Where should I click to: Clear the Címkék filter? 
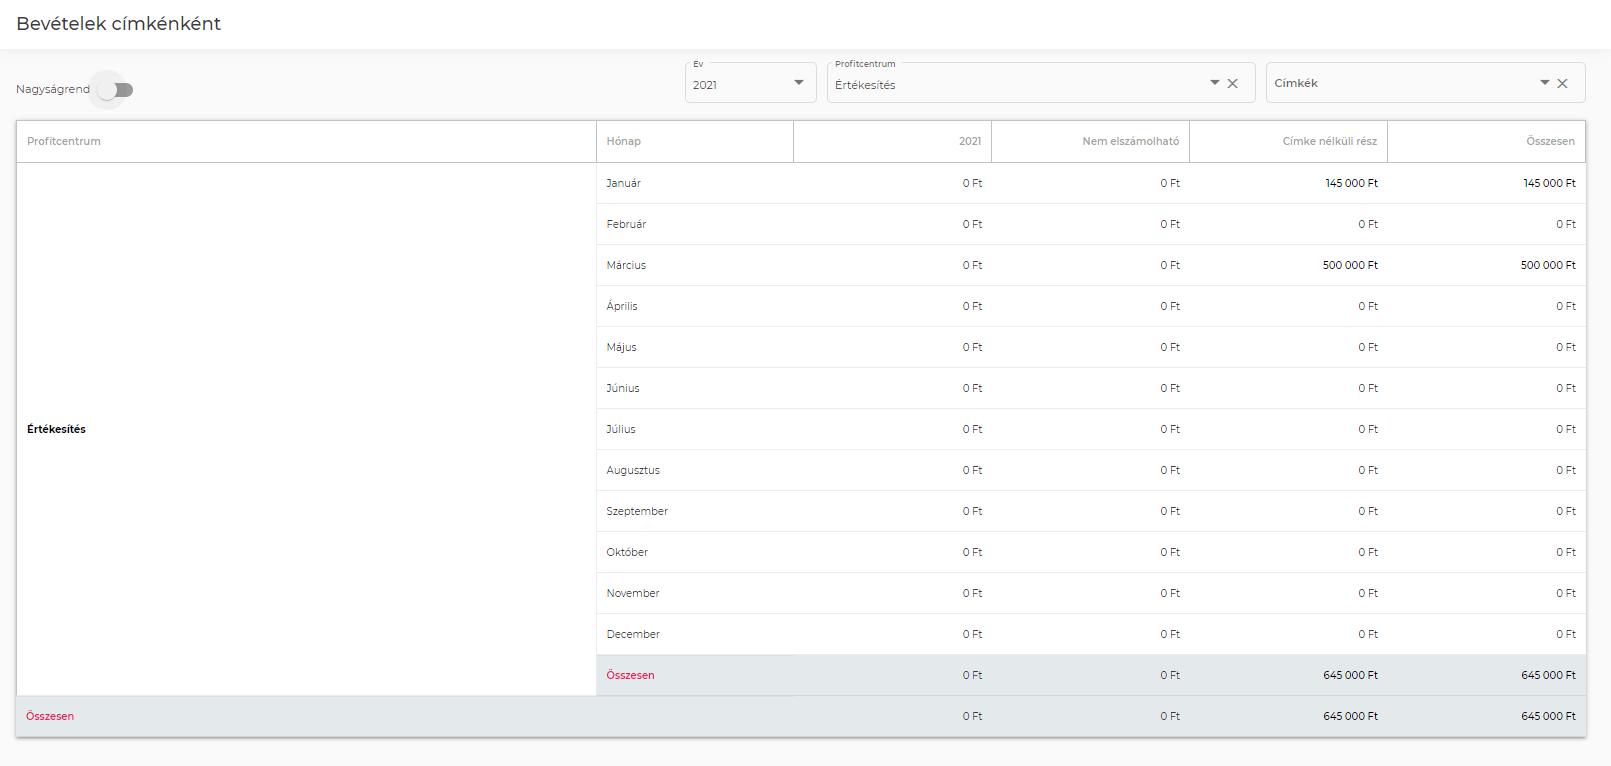click(1563, 84)
